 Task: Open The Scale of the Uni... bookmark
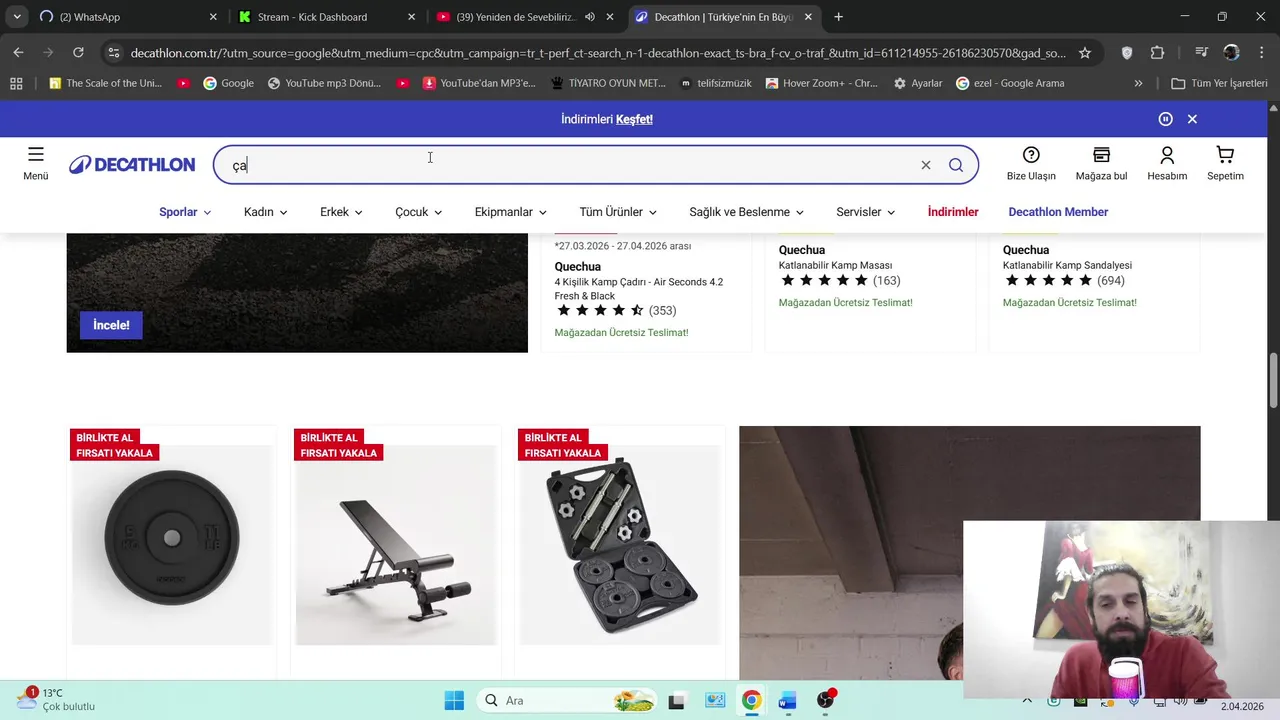click(105, 83)
